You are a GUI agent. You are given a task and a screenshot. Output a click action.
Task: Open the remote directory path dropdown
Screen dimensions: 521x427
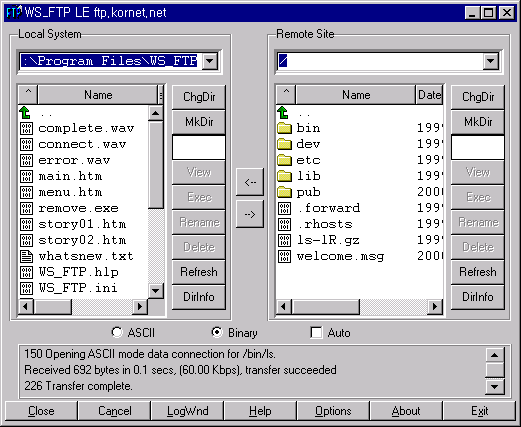pyautogui.click(x=491, y=61)
